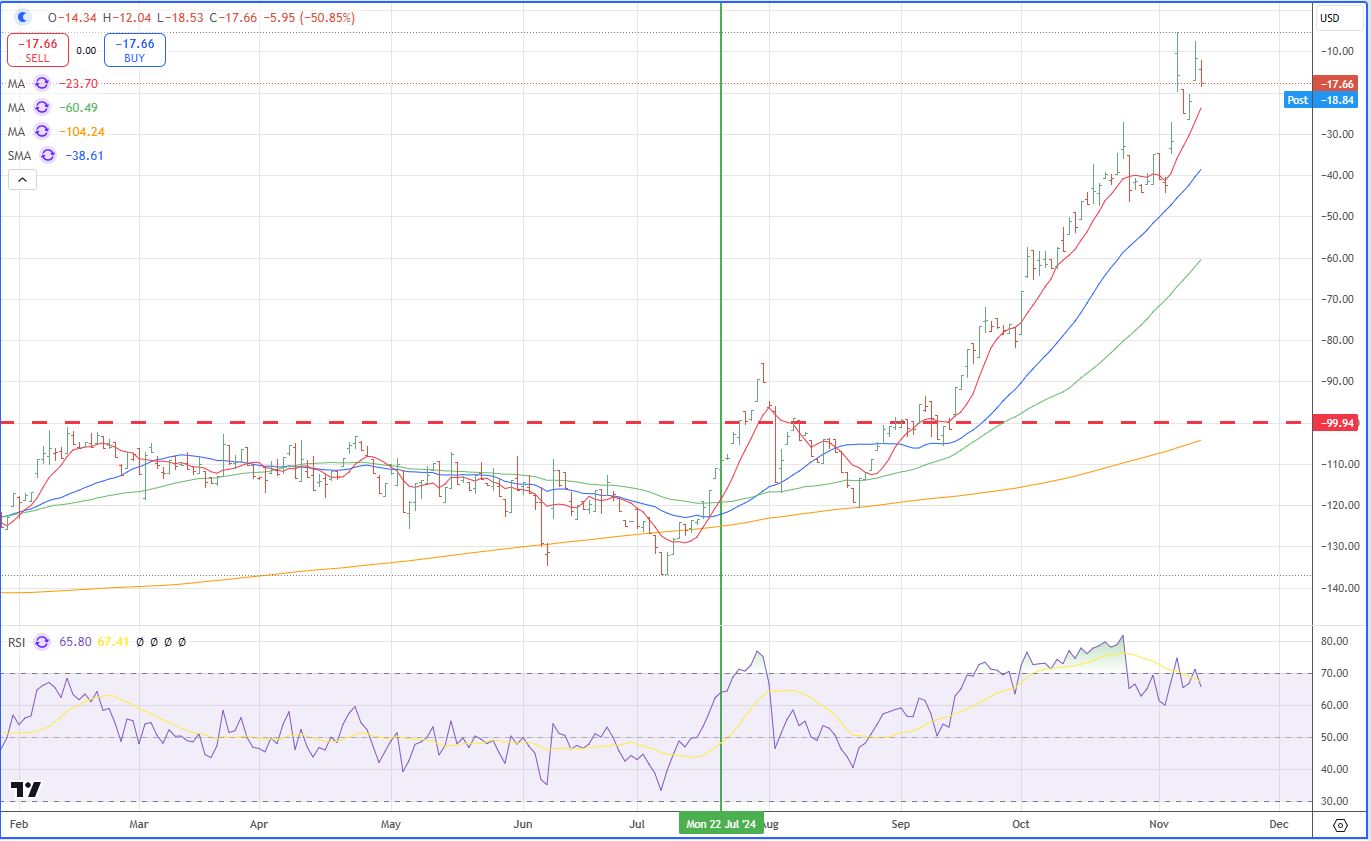Click the refresh icon beside SMA -38.61
This screenshot has height=841, width=1371.
(x=48, y=155)
